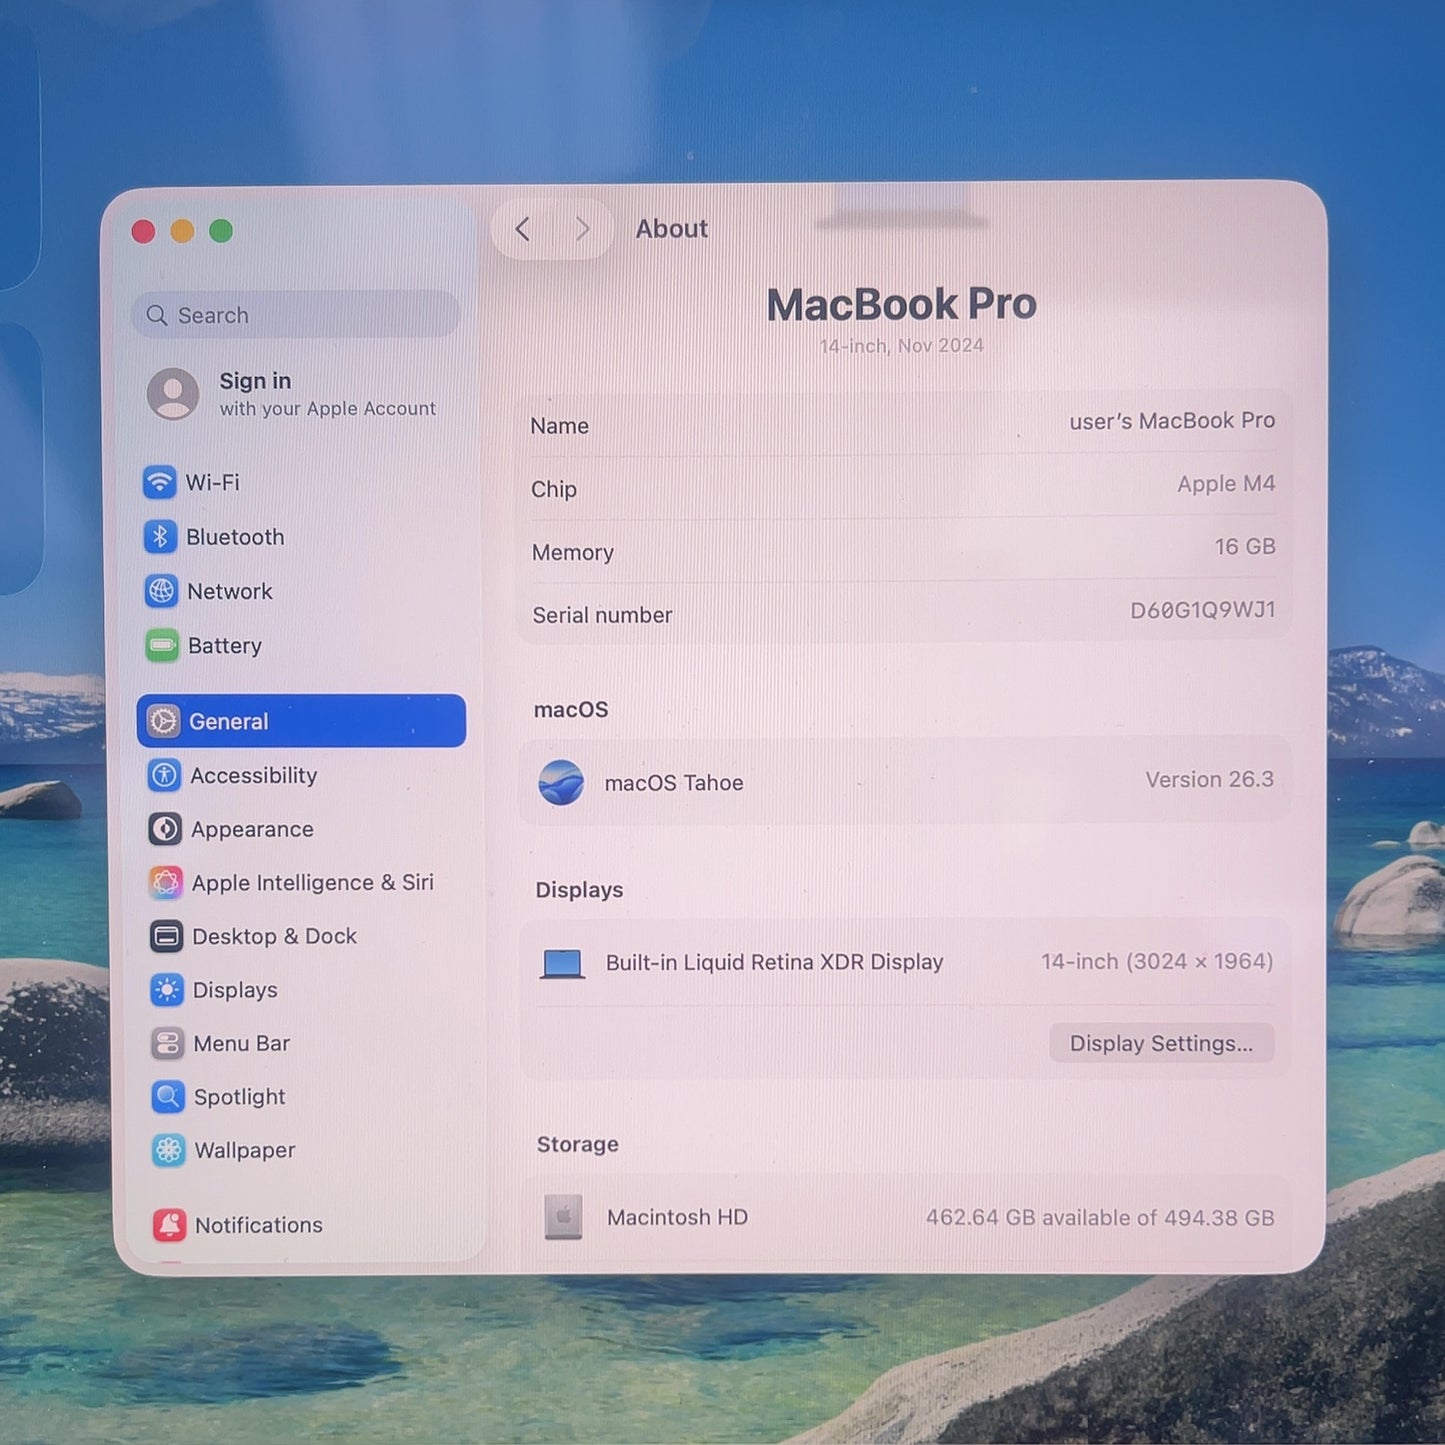The width and height of the screenshot is (1445, 1445).
Task: Click "14-inch (3024 × 1964)" resolution text
Action: tap(1157, 961)
